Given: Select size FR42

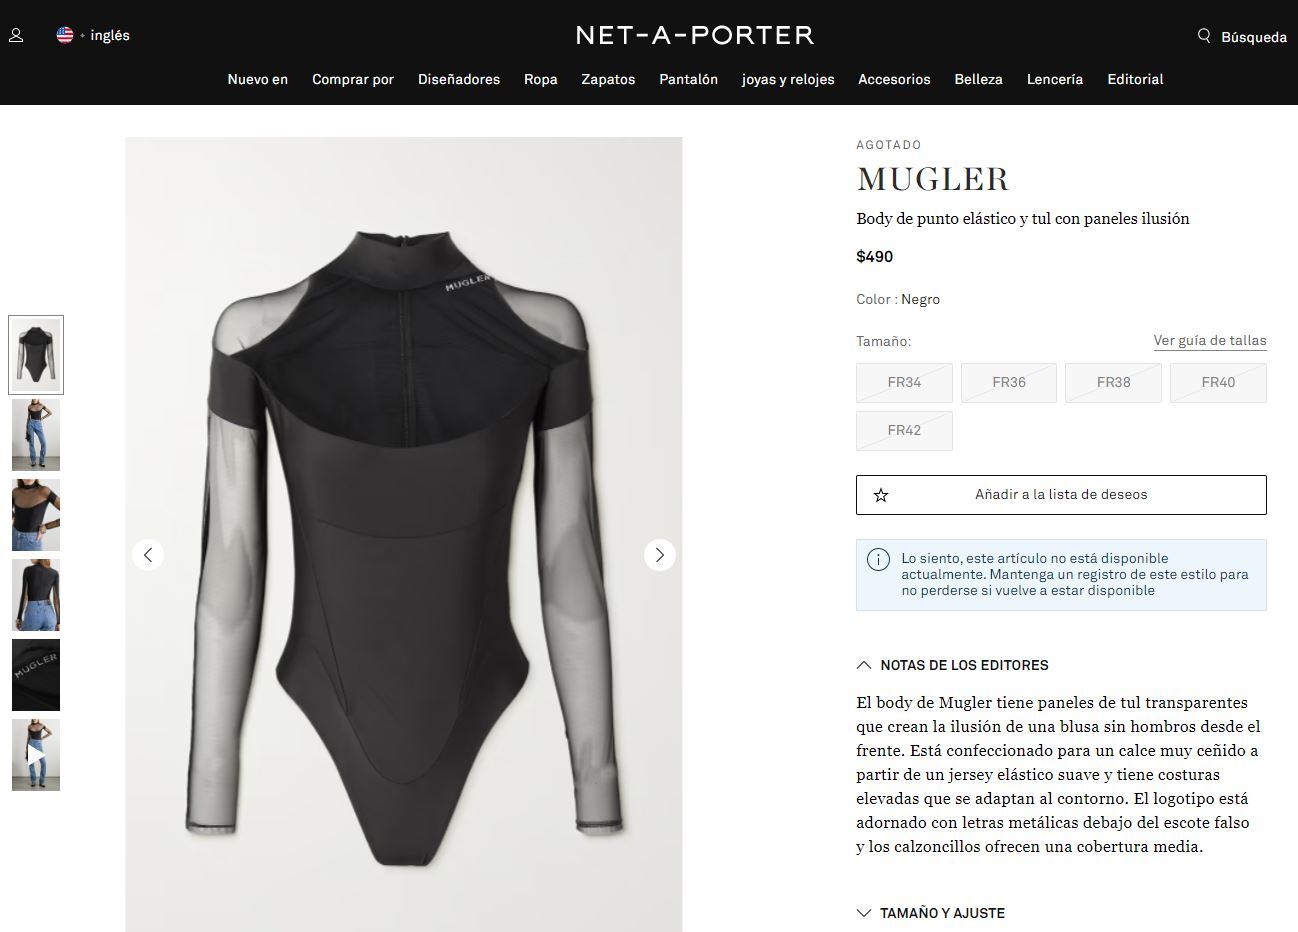Looking at the screenshot, I should pos(904,430).
